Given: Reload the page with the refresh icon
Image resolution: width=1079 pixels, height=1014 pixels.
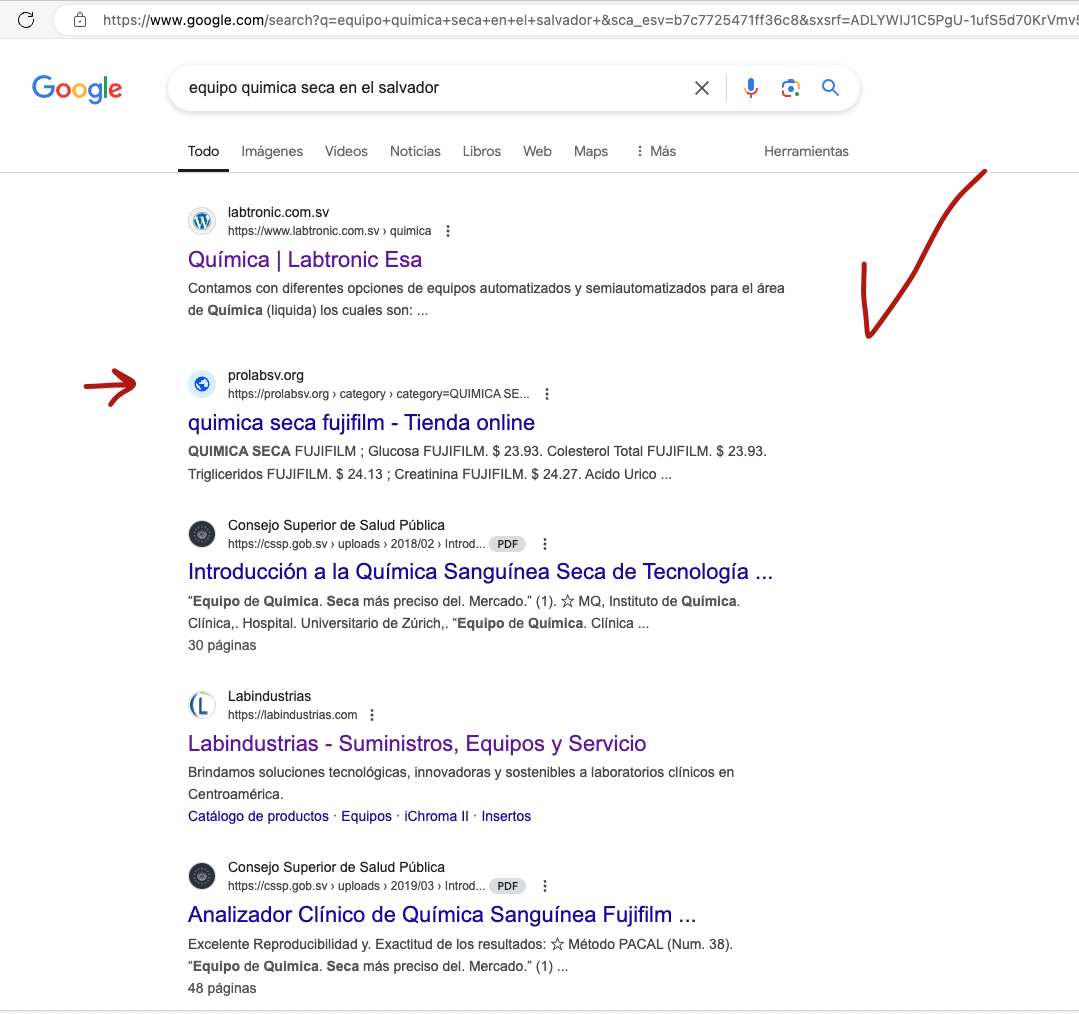Looking at the screenshot, I should 26,20.
